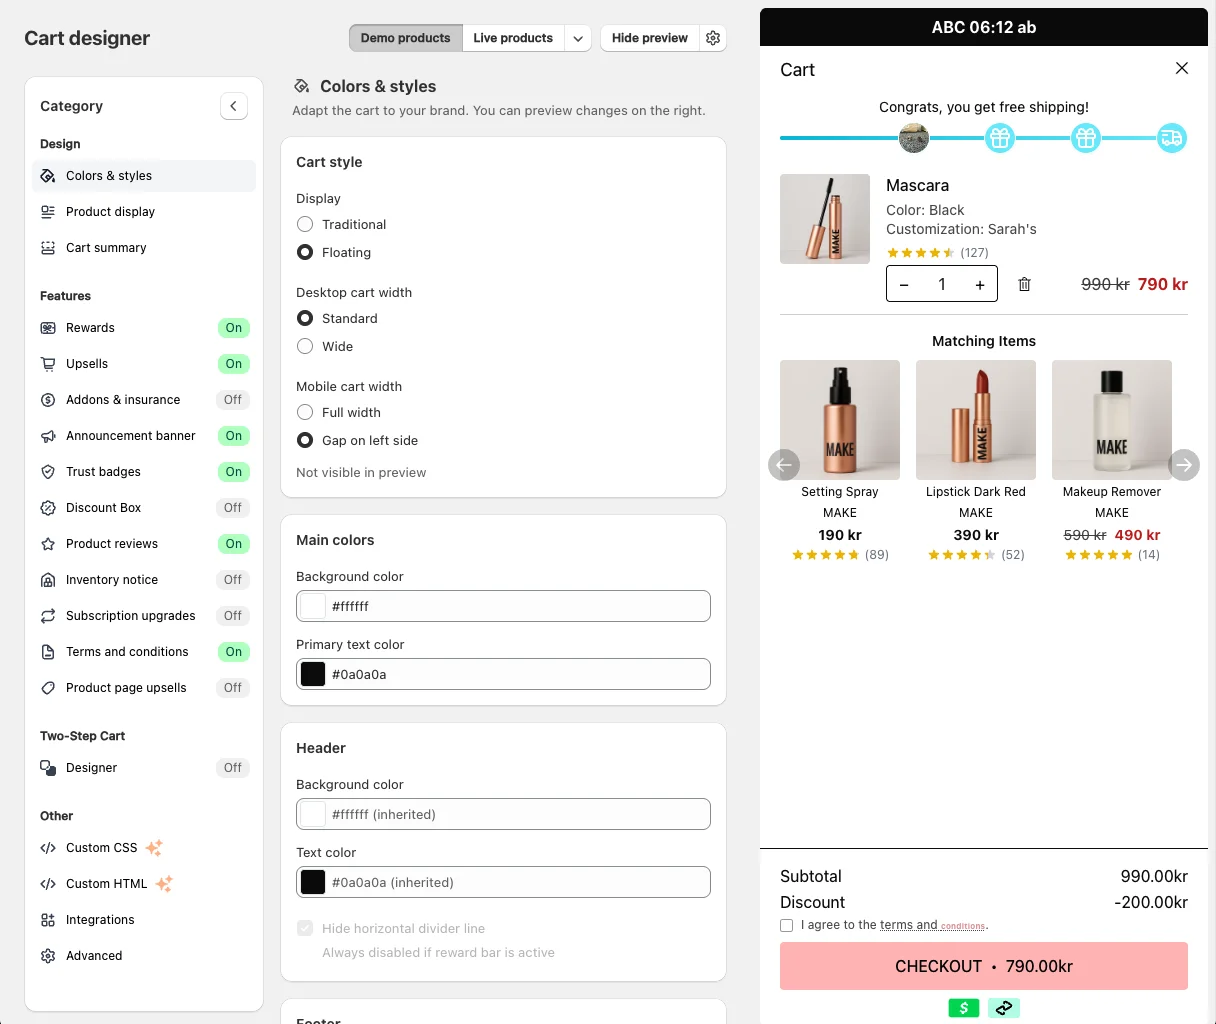This screenshot has height=1024, width=1216.
Task: Click the Rewards icon in Features list
Action: 48,328
